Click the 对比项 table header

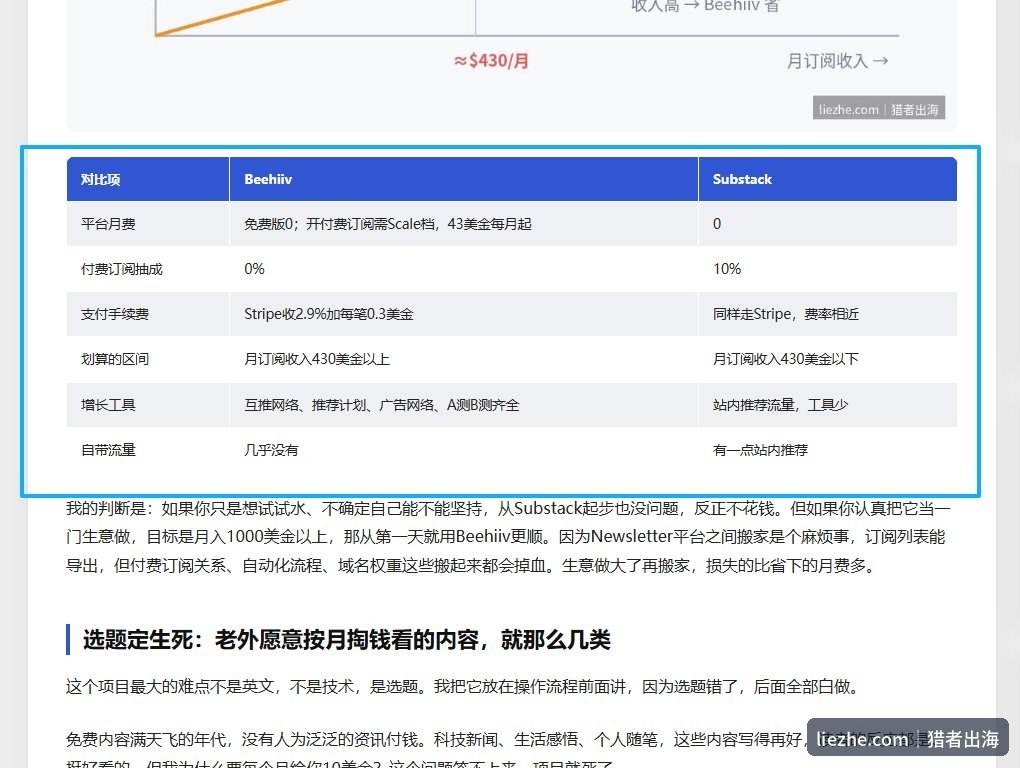coord(148,179)
